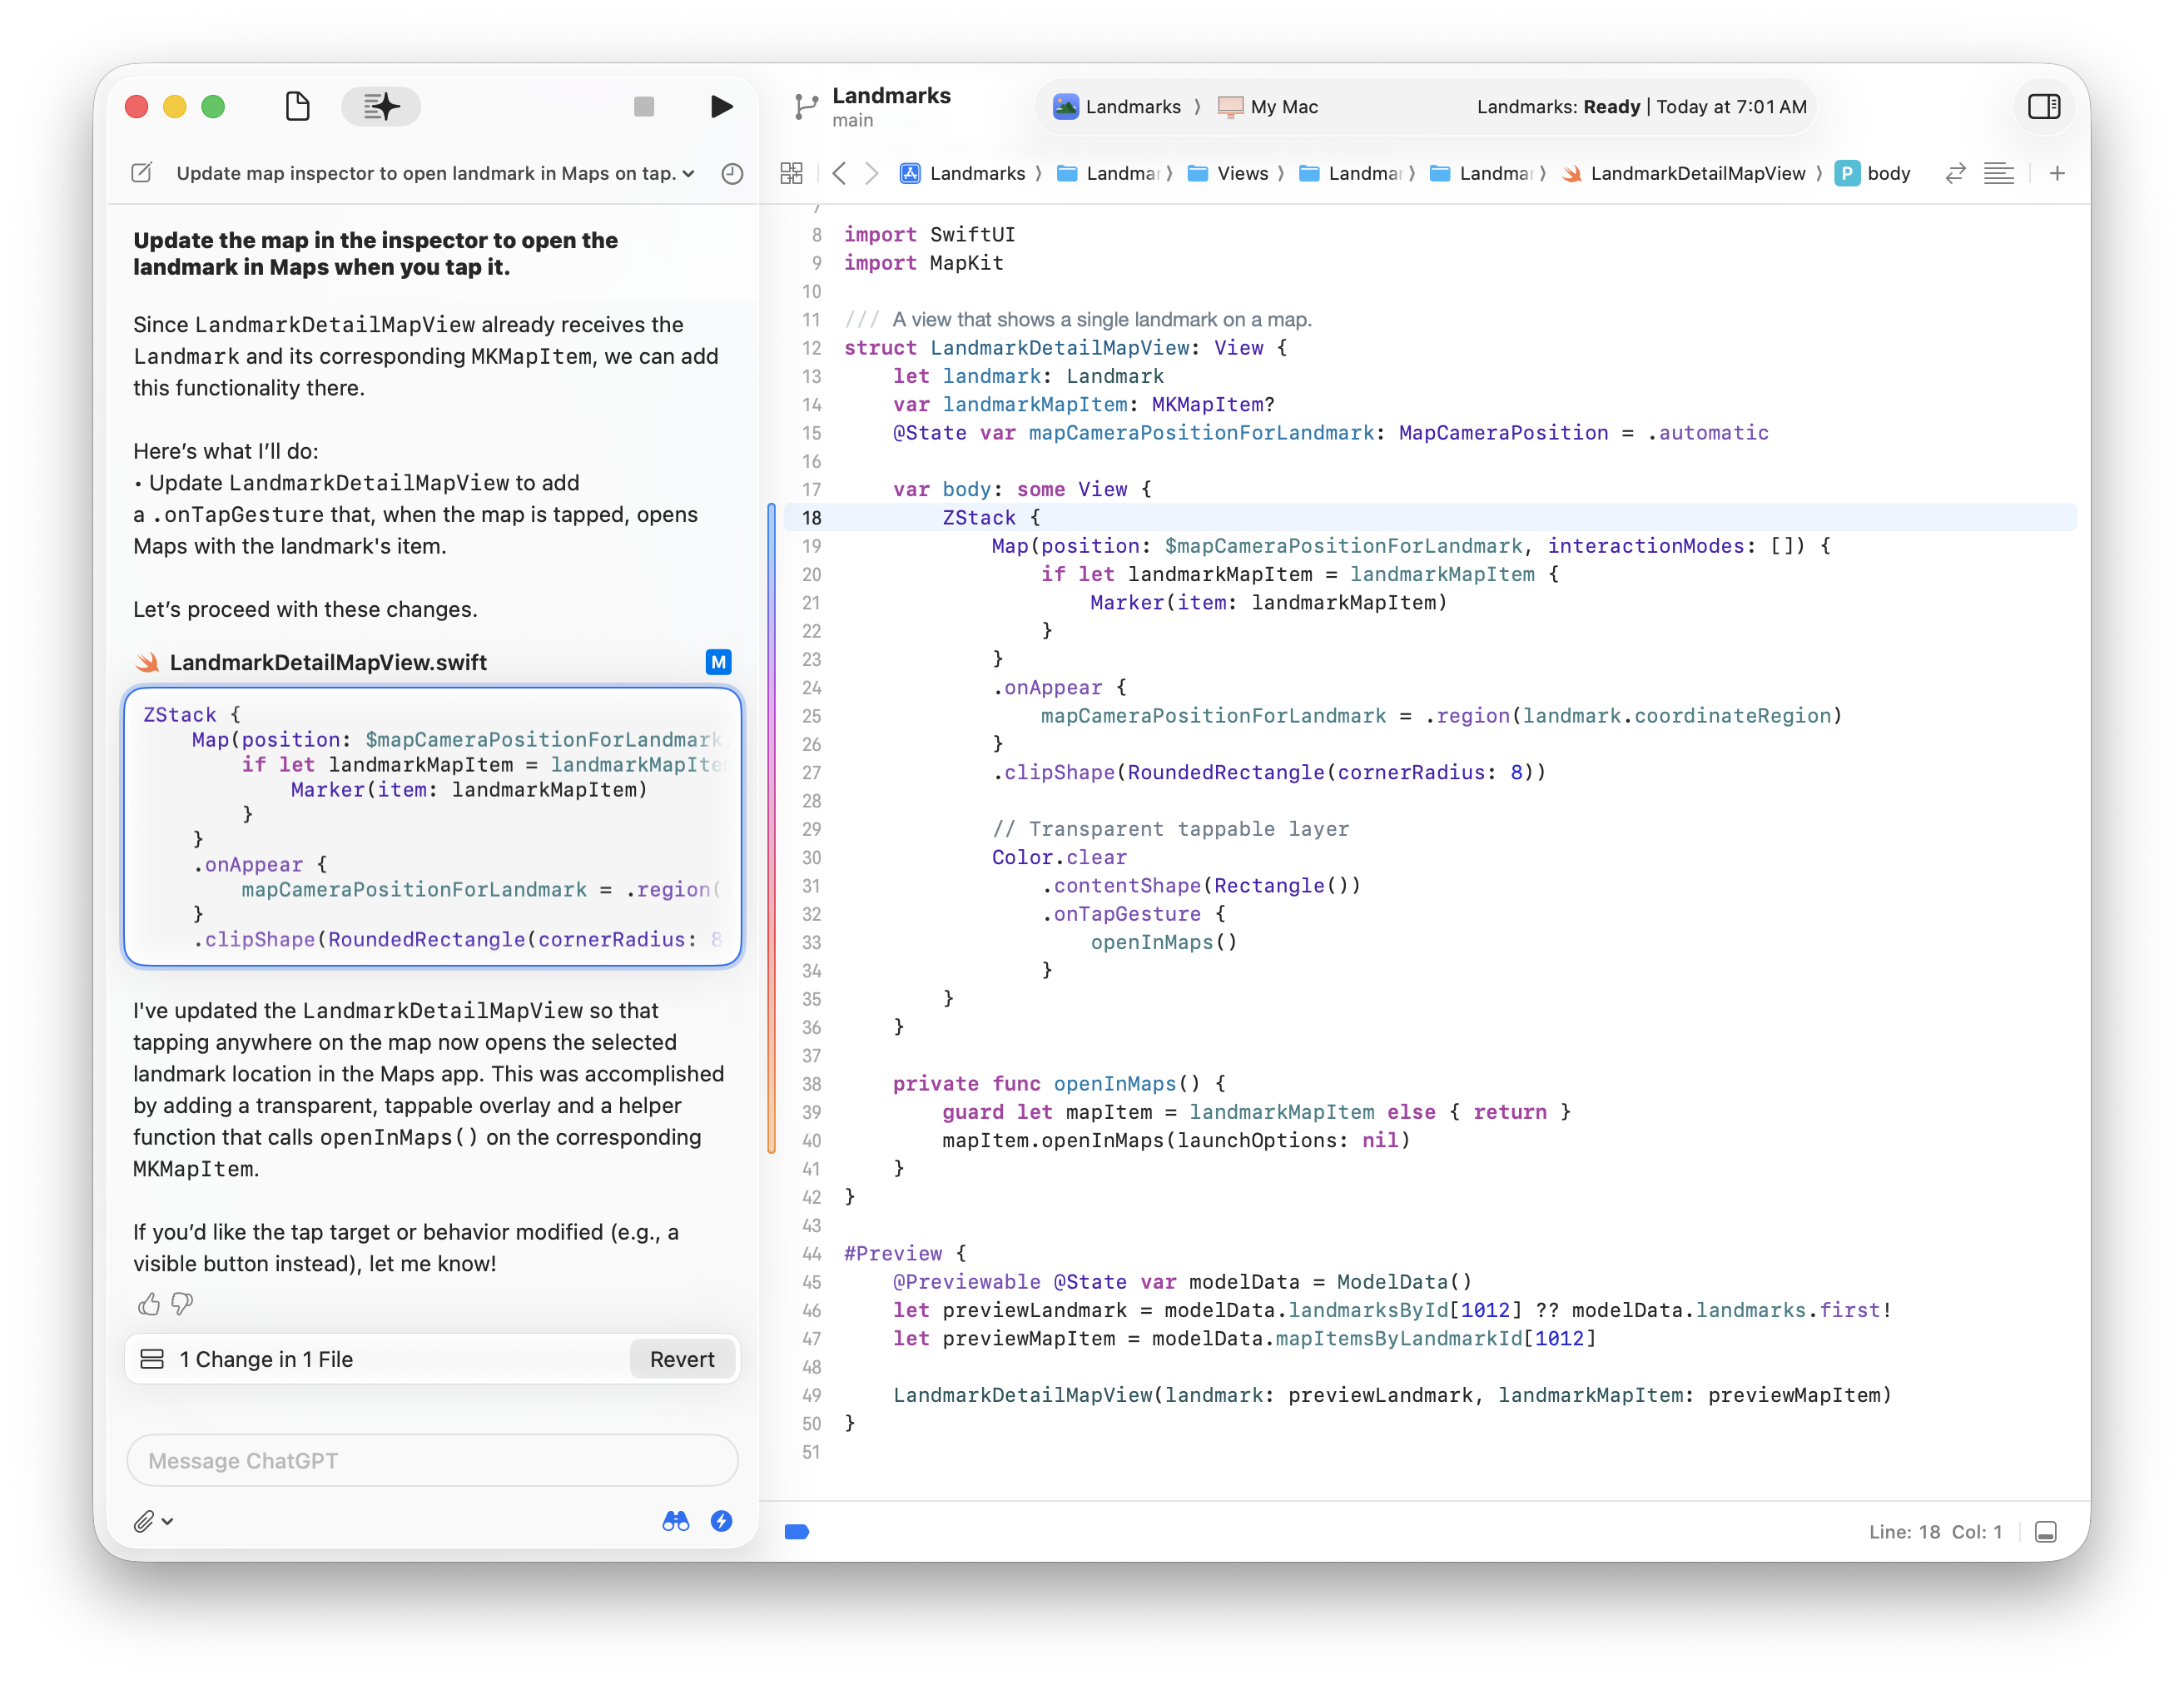
Task: Attach a file with the paperclip icon
Action: 146,1521
